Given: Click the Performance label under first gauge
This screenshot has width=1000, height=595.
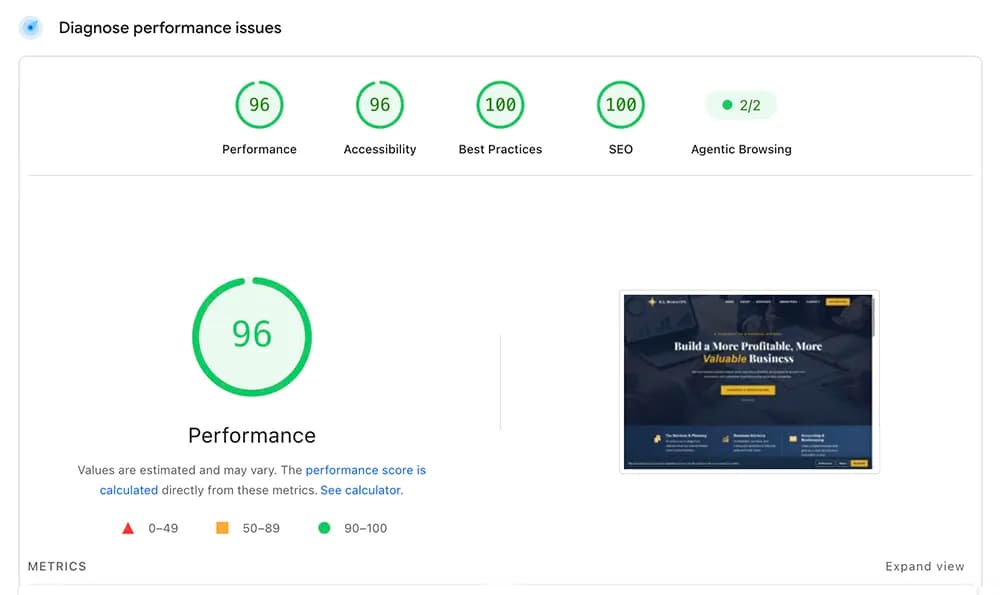Looking at the screenshot, I should click(x=259, y=149).
